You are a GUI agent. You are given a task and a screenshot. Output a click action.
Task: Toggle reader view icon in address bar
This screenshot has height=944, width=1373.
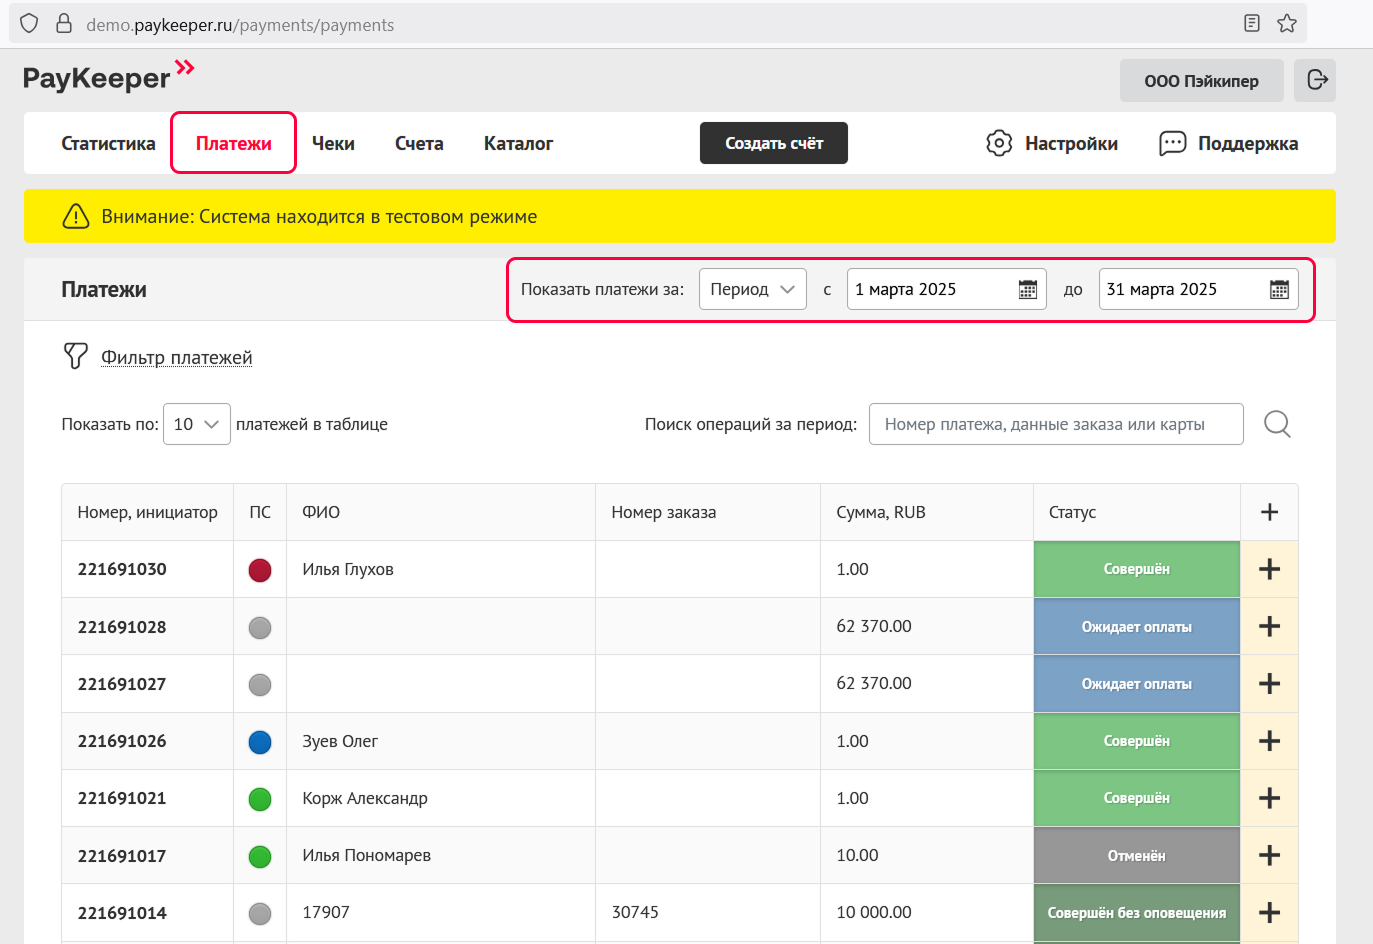coord(1252,23)
